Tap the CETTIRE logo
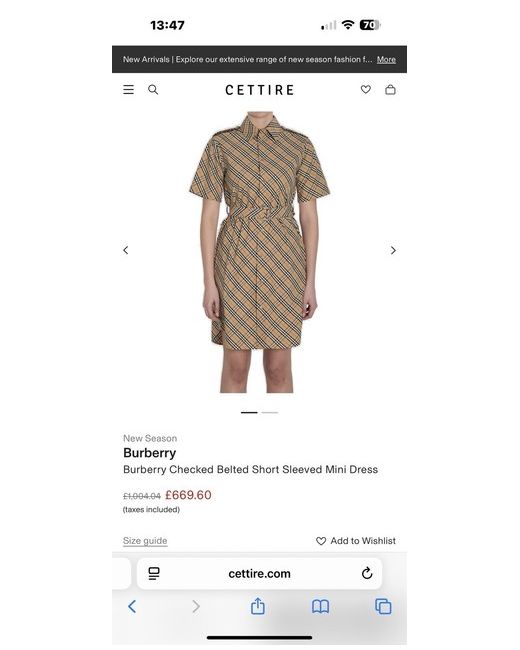The height and width of the screenshot is (650, 520). [260, 90]
